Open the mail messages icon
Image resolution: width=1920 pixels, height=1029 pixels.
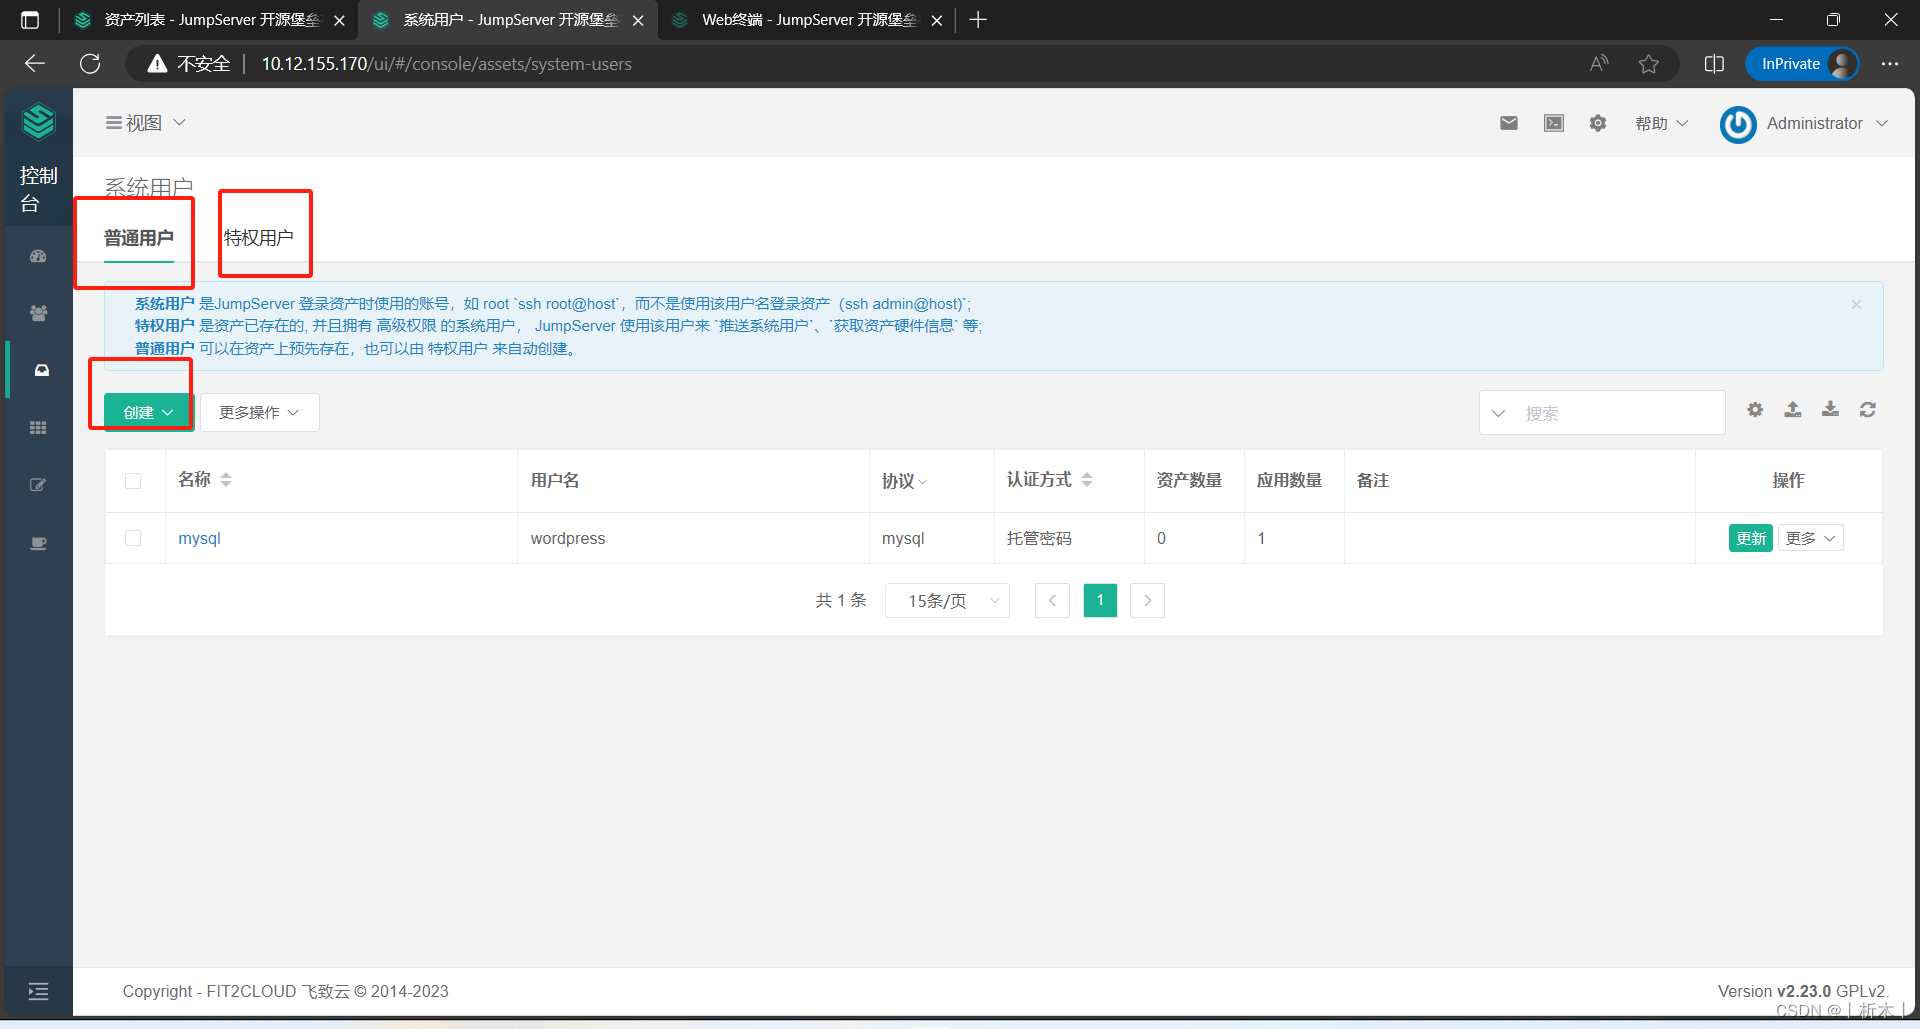pyautogui.click(x=1509, y=123)
